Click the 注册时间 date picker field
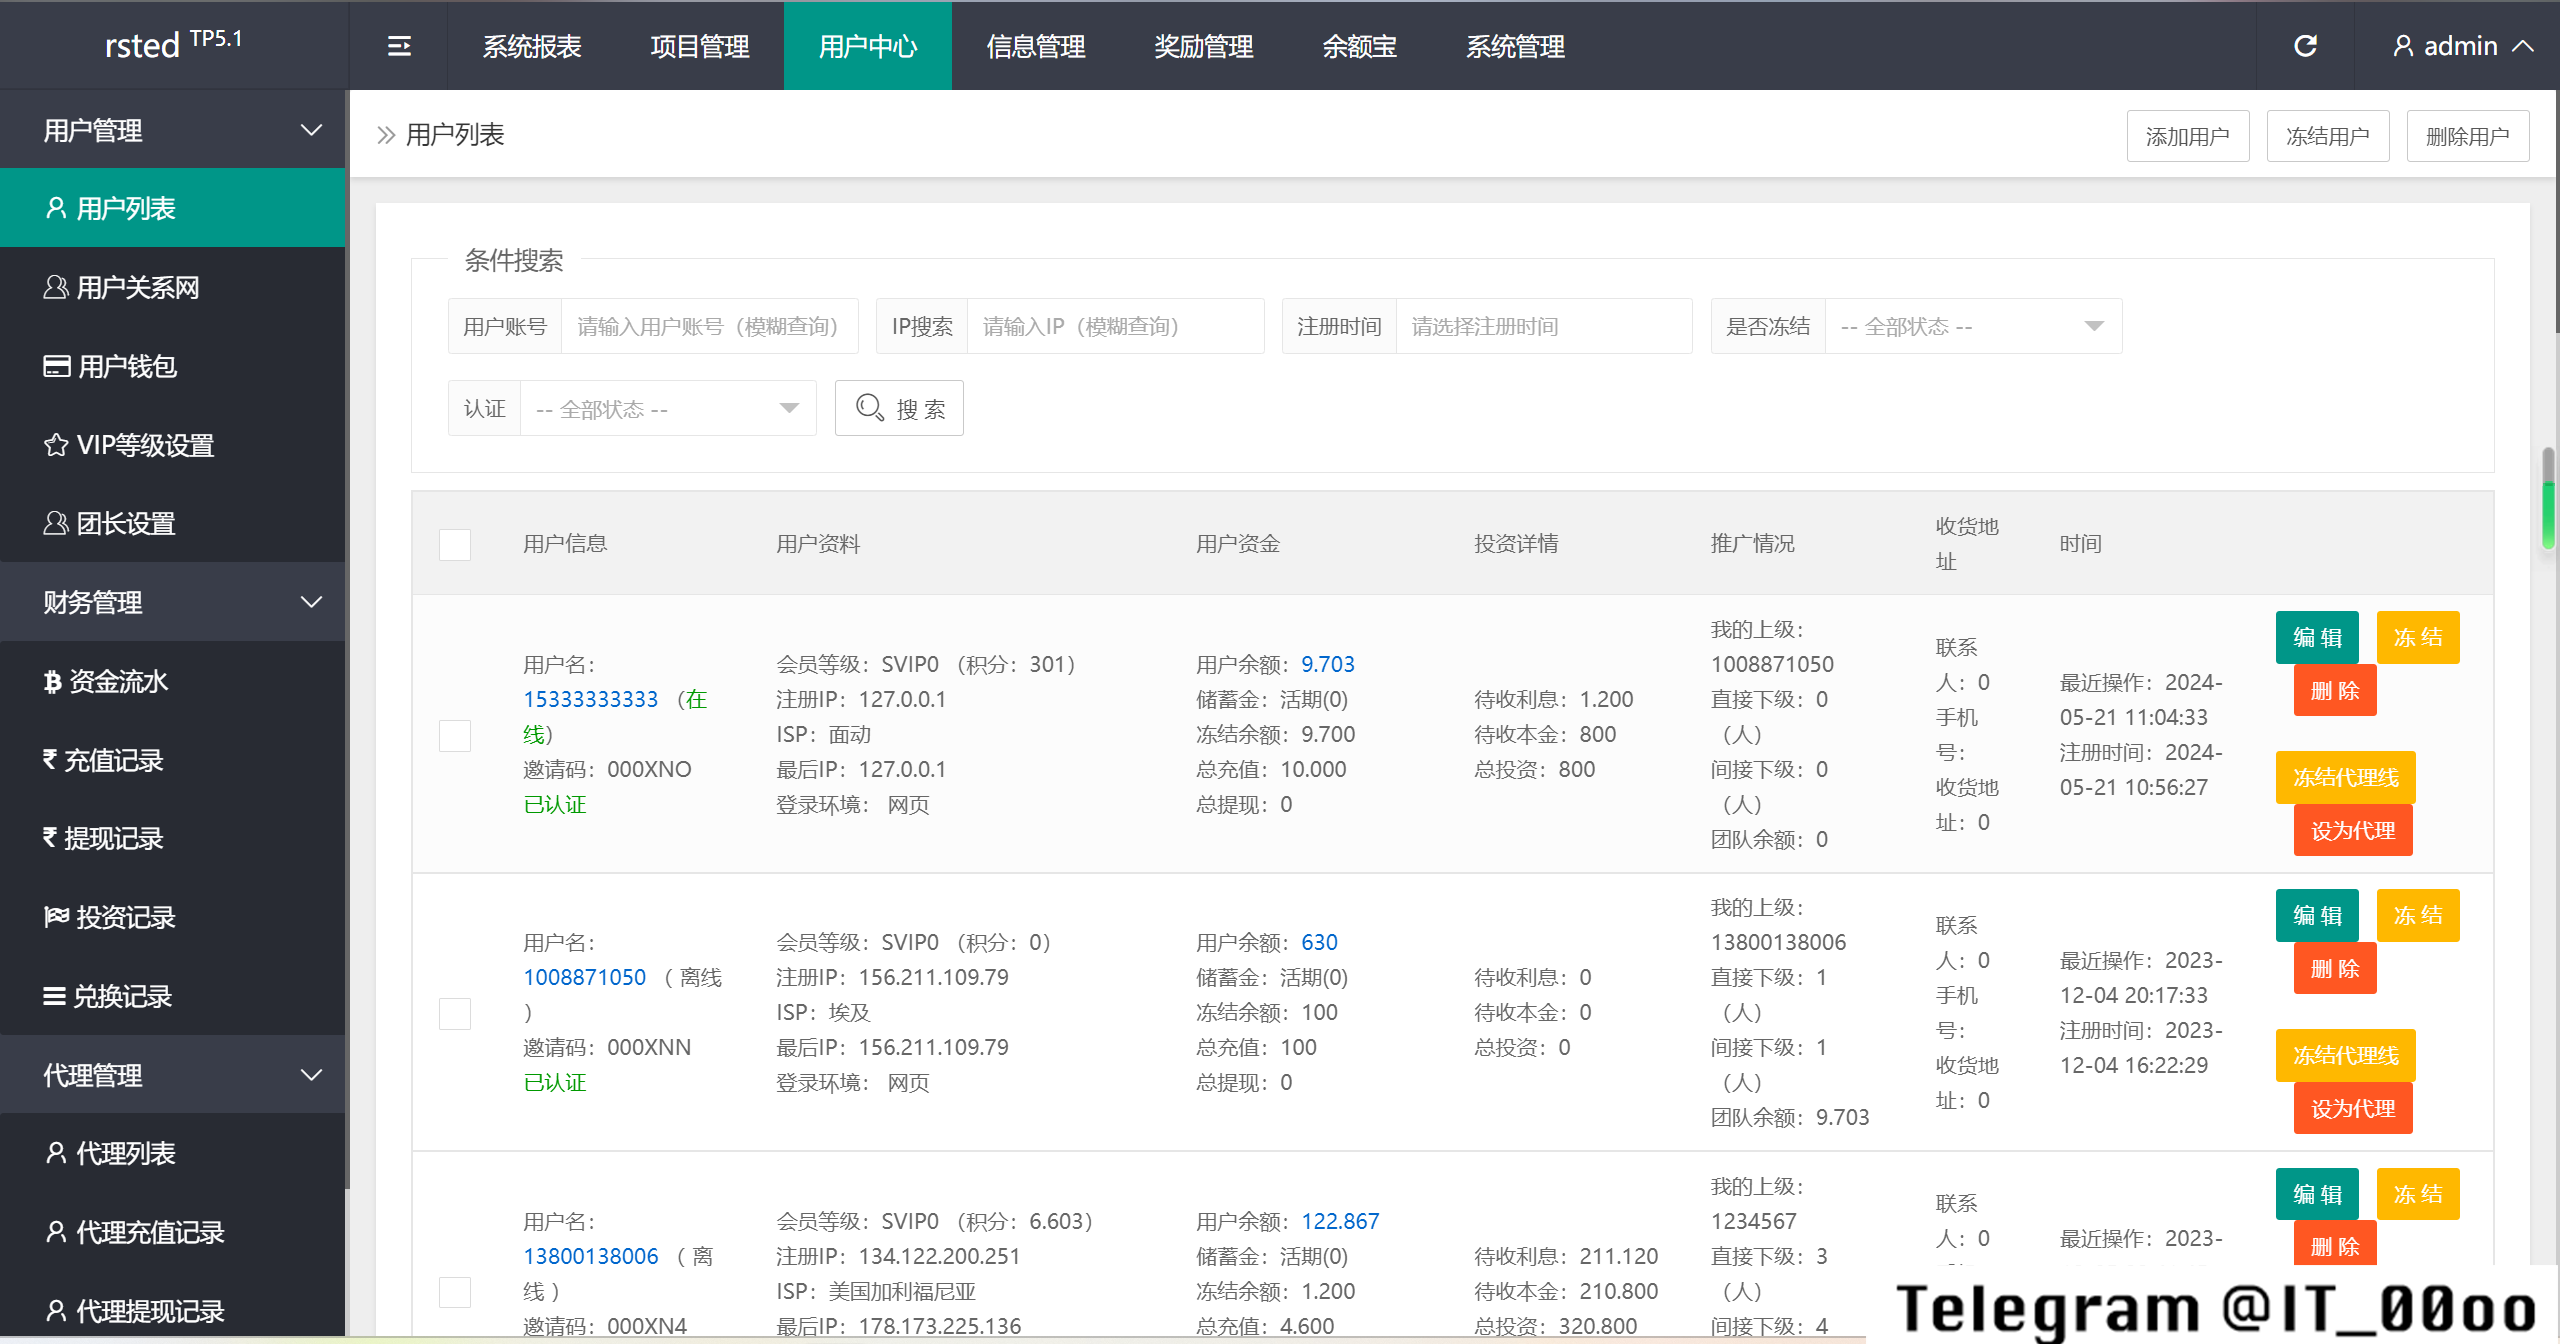This screenshot has width=2560, height=1344. click(x=1544, y=326)
